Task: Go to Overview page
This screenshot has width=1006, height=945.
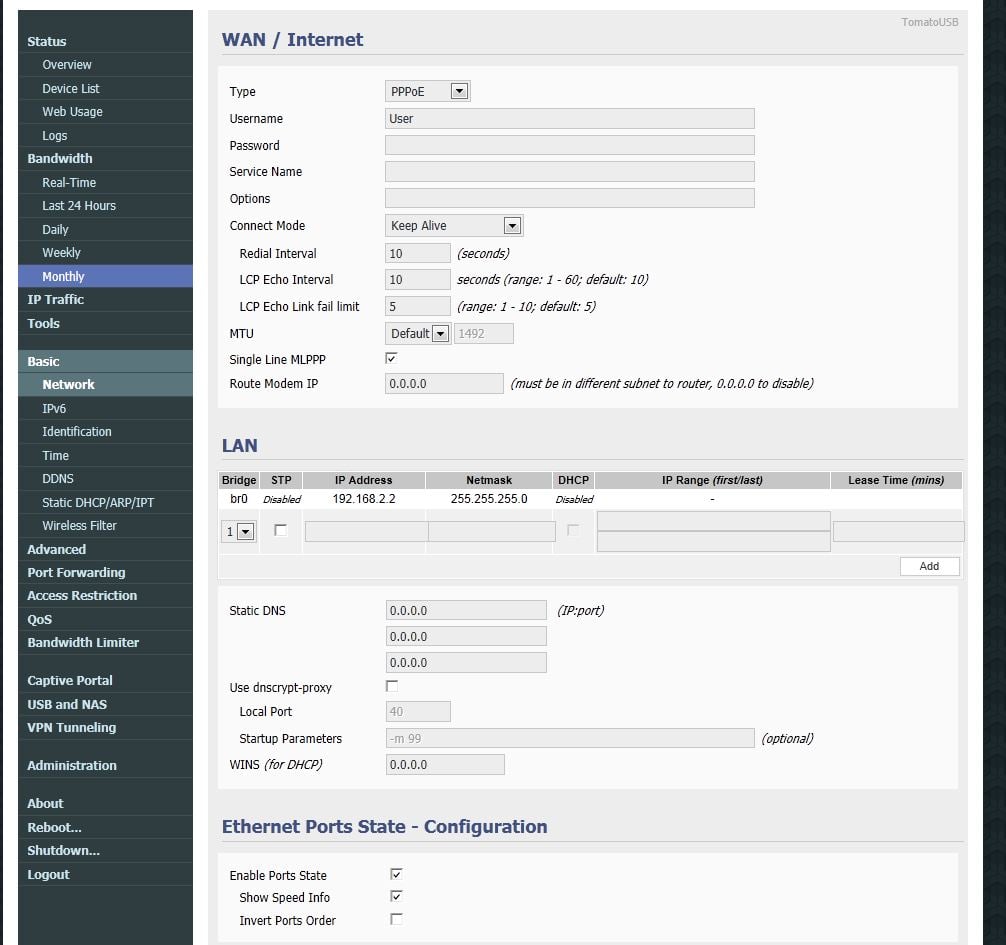Action: (67, 65)
